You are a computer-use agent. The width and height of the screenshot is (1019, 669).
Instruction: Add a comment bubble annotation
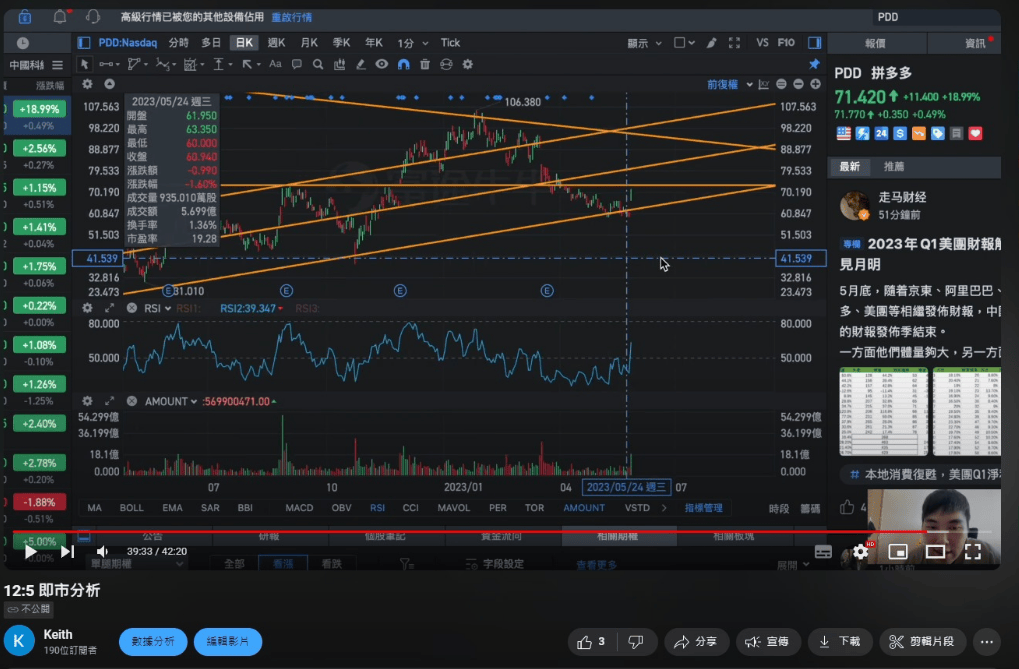(x=296, y=64)
